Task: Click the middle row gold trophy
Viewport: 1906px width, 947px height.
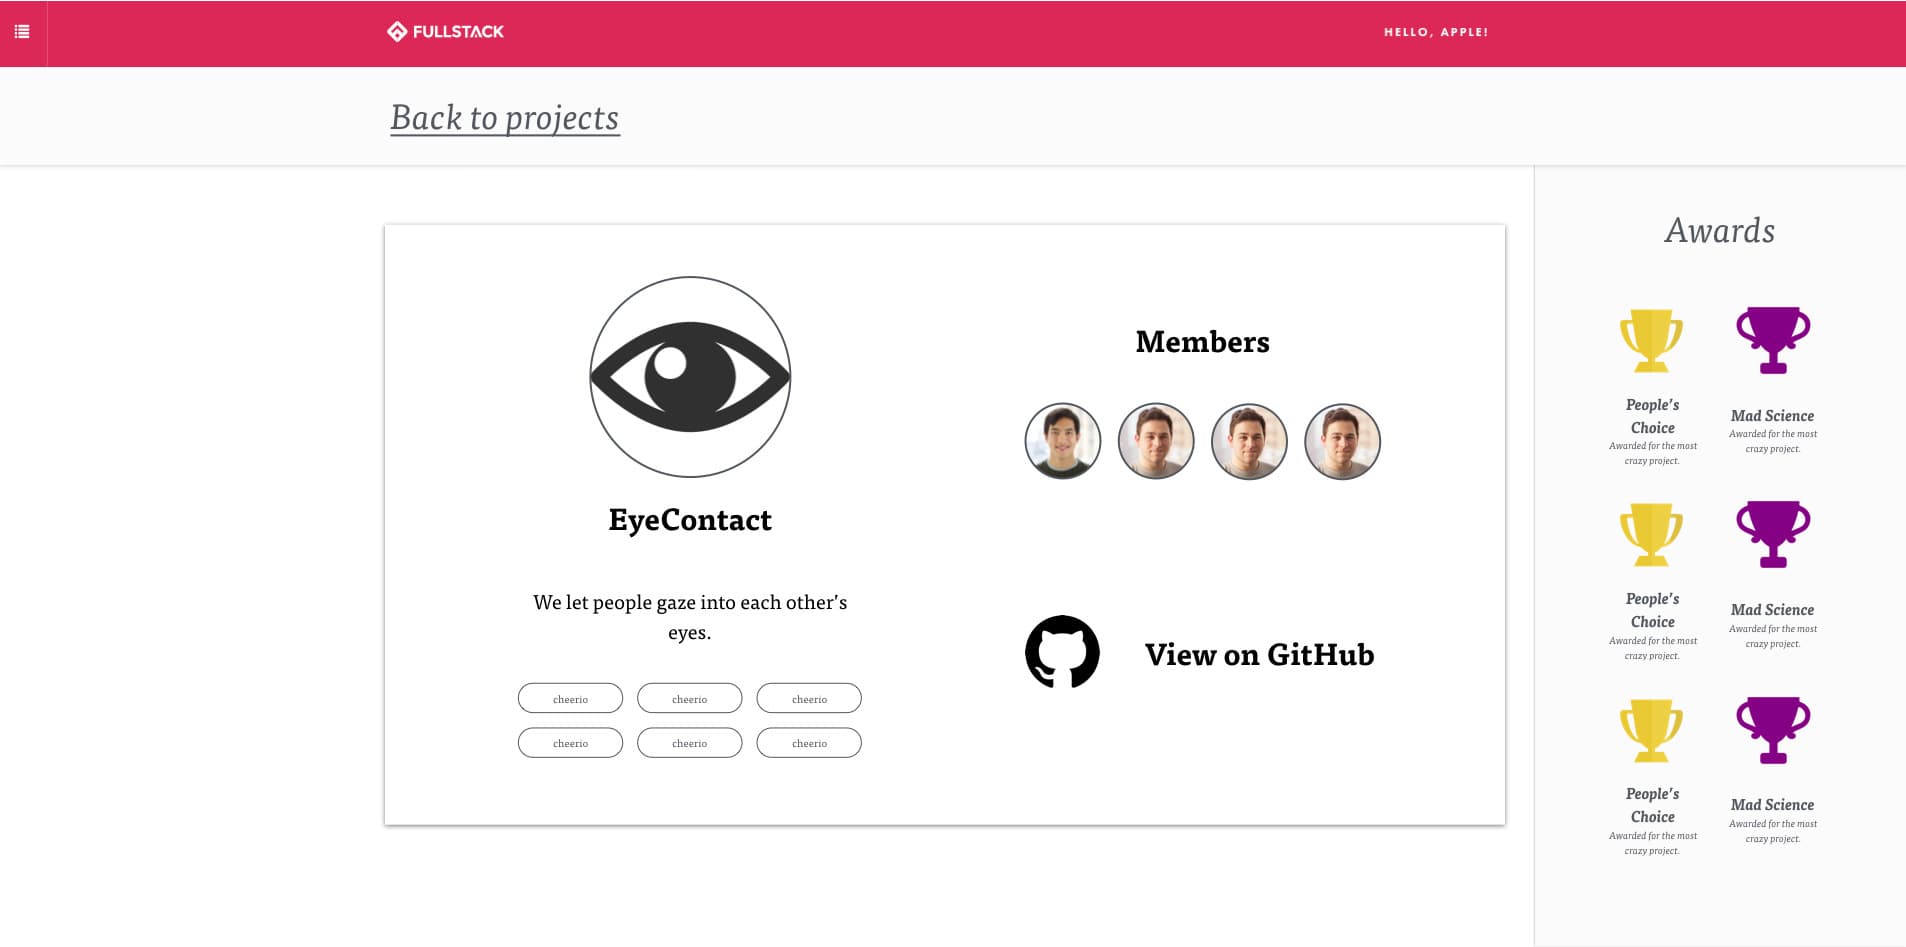Action: pyautogui.click(x=1651, y=534)
